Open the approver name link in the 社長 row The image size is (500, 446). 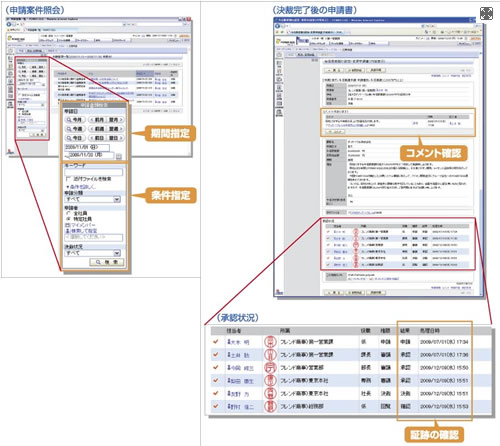coord(238,394)
